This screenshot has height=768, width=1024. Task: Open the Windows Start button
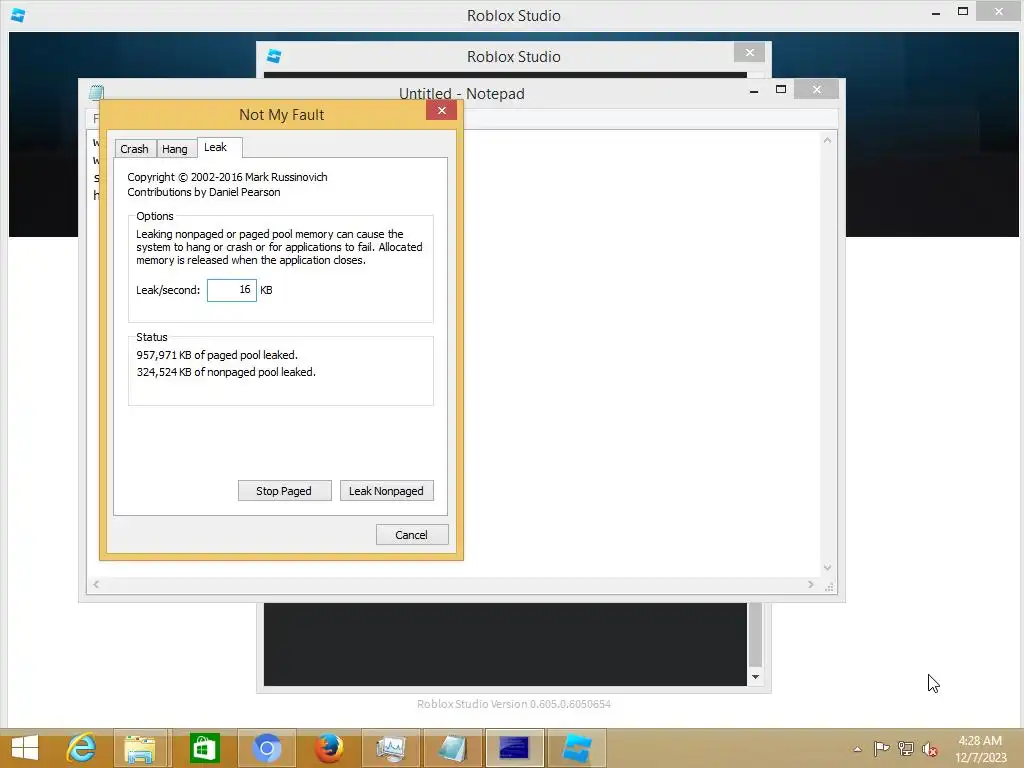tap(25, 748)
